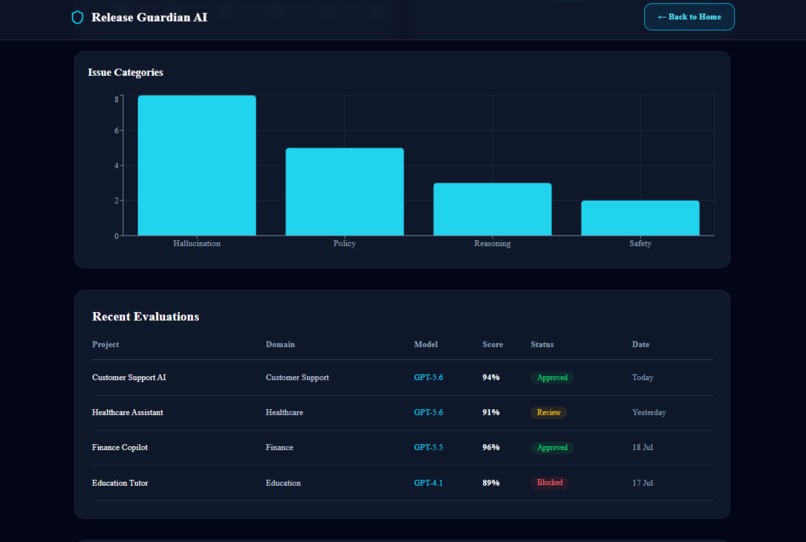806x542 pixels.
Task: Click the Domain column header
Action: pyautogui.click(x=280, y=345)
